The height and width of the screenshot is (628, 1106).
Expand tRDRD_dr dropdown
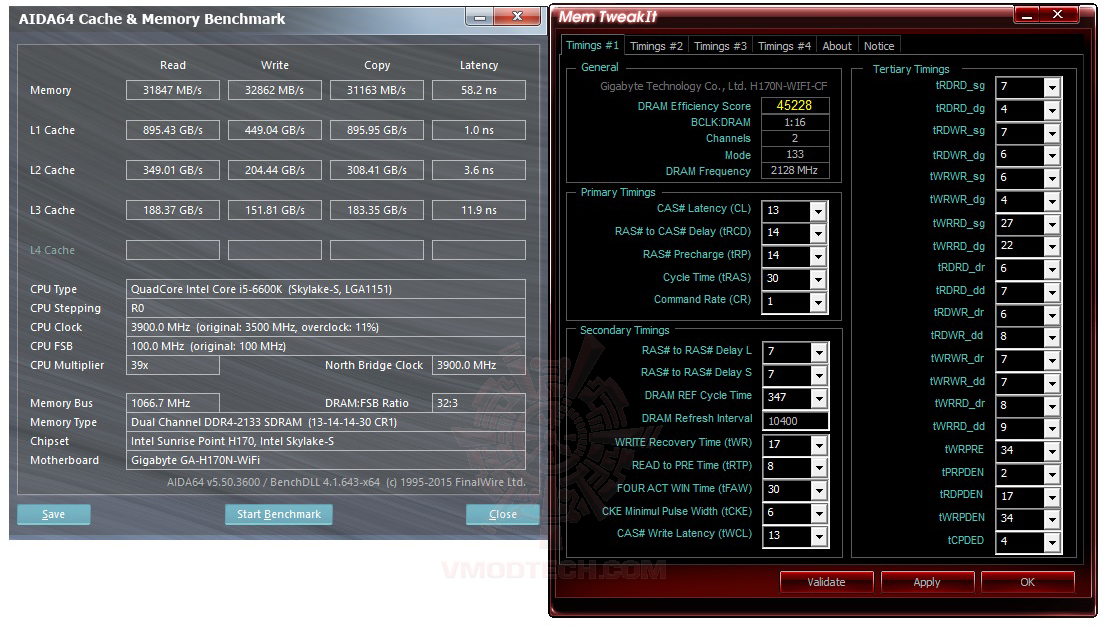(1052, 270)
